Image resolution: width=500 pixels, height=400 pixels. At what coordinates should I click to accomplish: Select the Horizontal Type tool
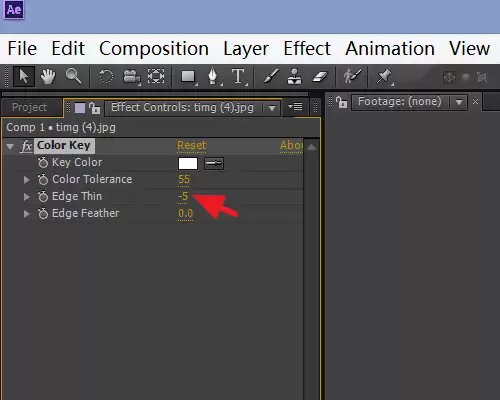tap(238, 76)
